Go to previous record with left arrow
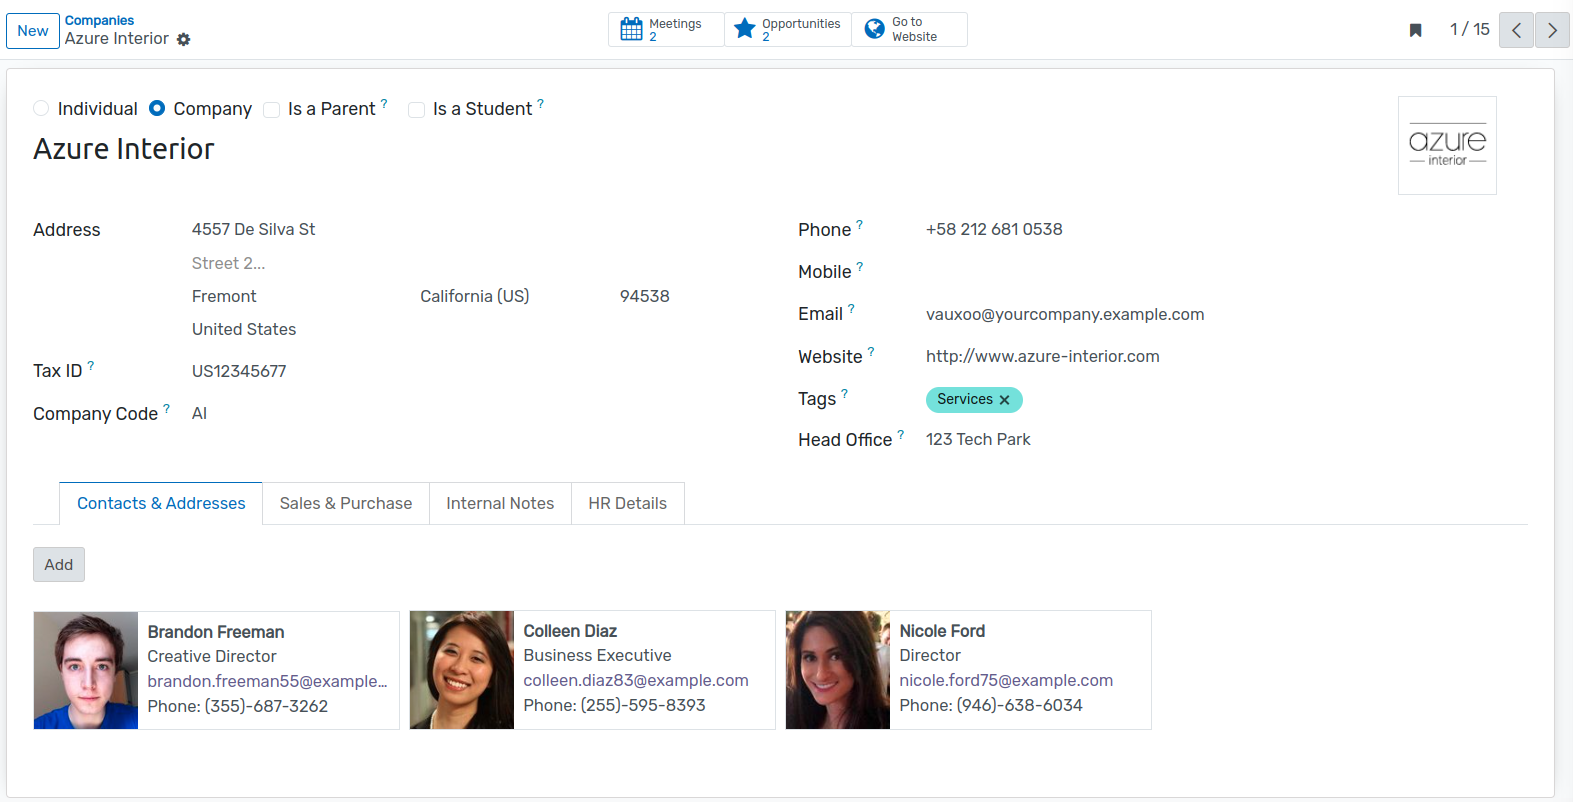 click(1516, 30)
